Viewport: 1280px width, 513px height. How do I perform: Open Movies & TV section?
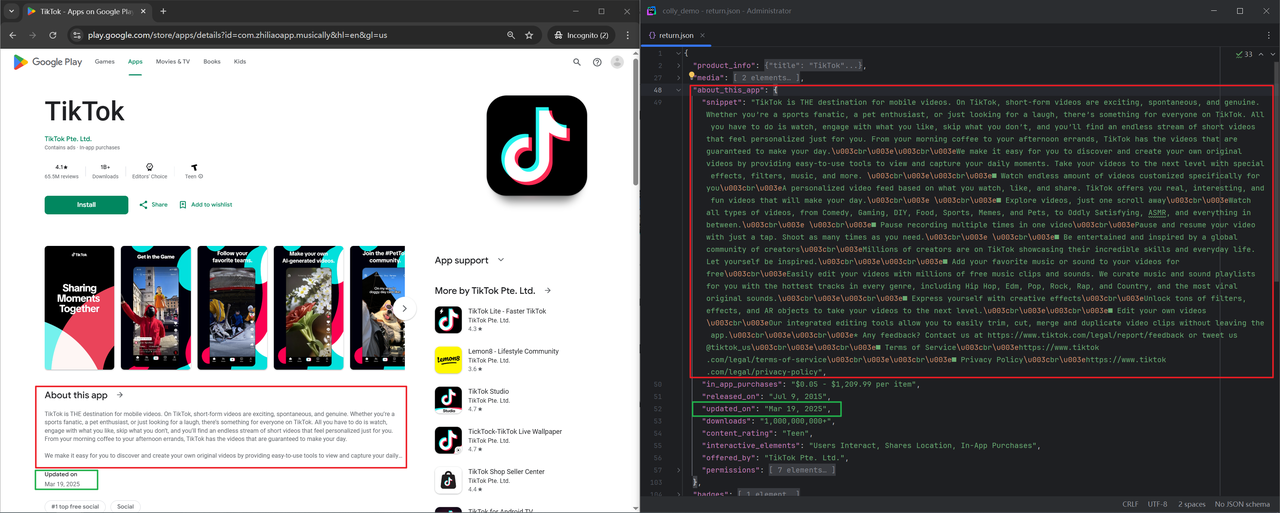[172, 62]
